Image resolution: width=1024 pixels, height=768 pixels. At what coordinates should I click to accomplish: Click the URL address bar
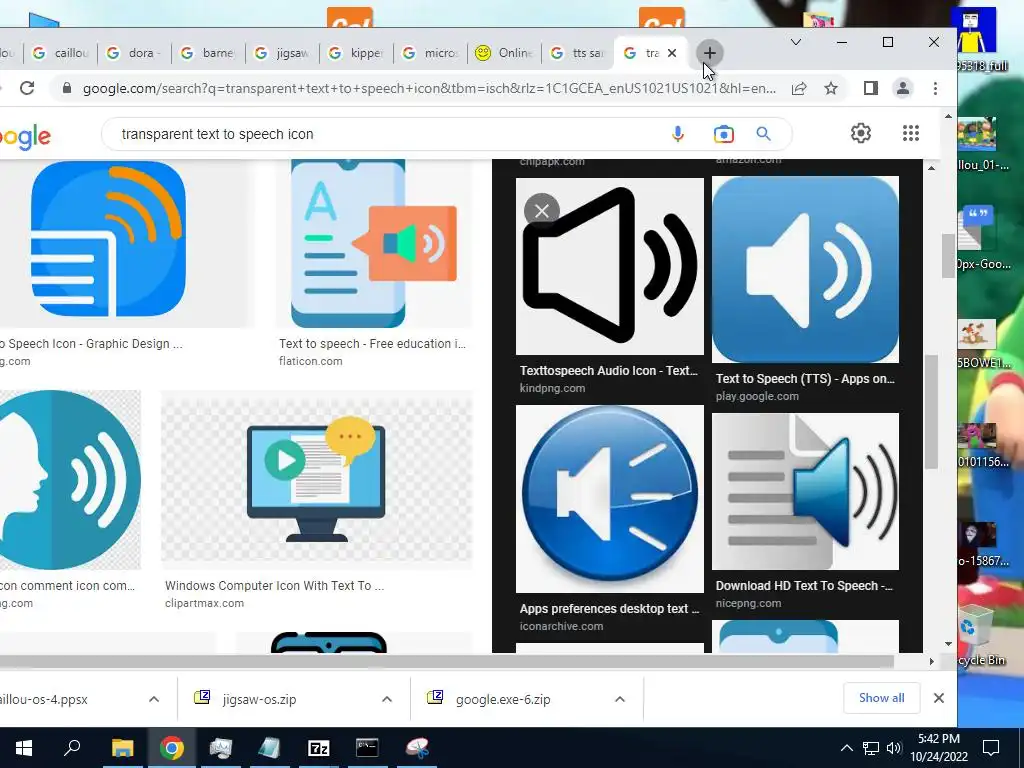click(429, 88)
